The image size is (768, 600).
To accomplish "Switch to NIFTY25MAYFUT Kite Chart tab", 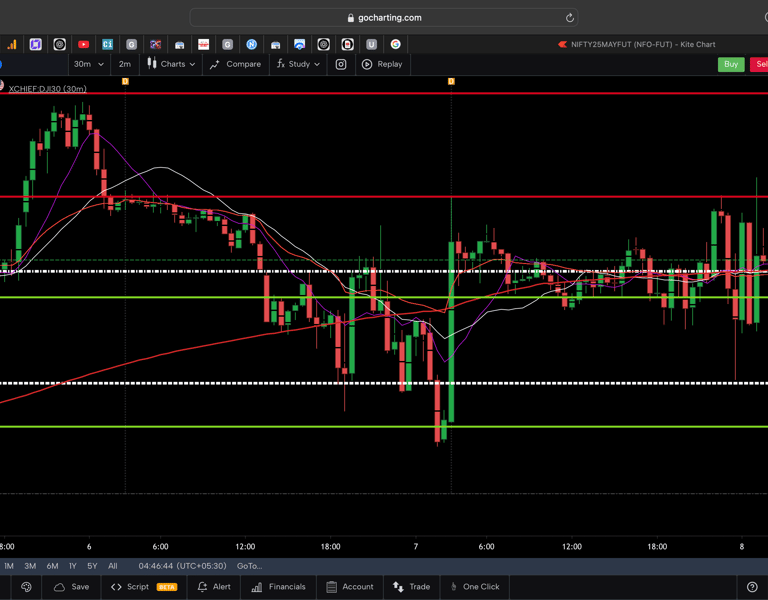I will tap(637, 45).
